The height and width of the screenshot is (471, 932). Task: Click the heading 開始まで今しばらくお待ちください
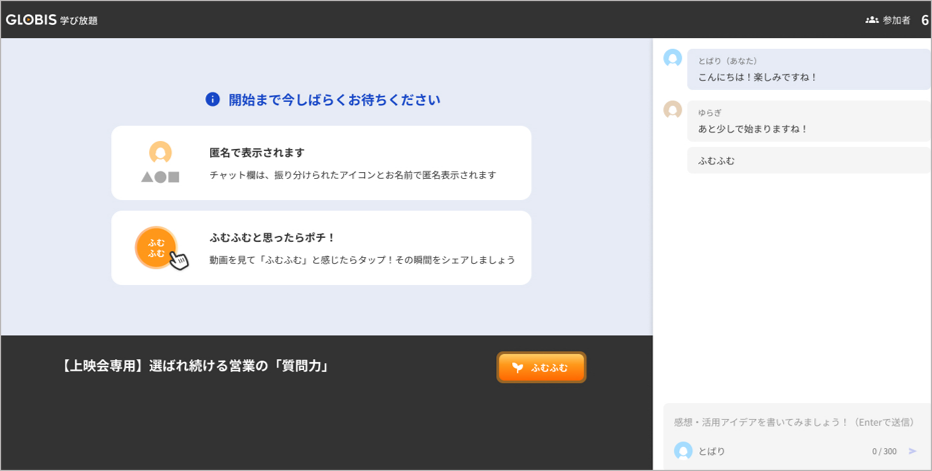coord(335,99)
